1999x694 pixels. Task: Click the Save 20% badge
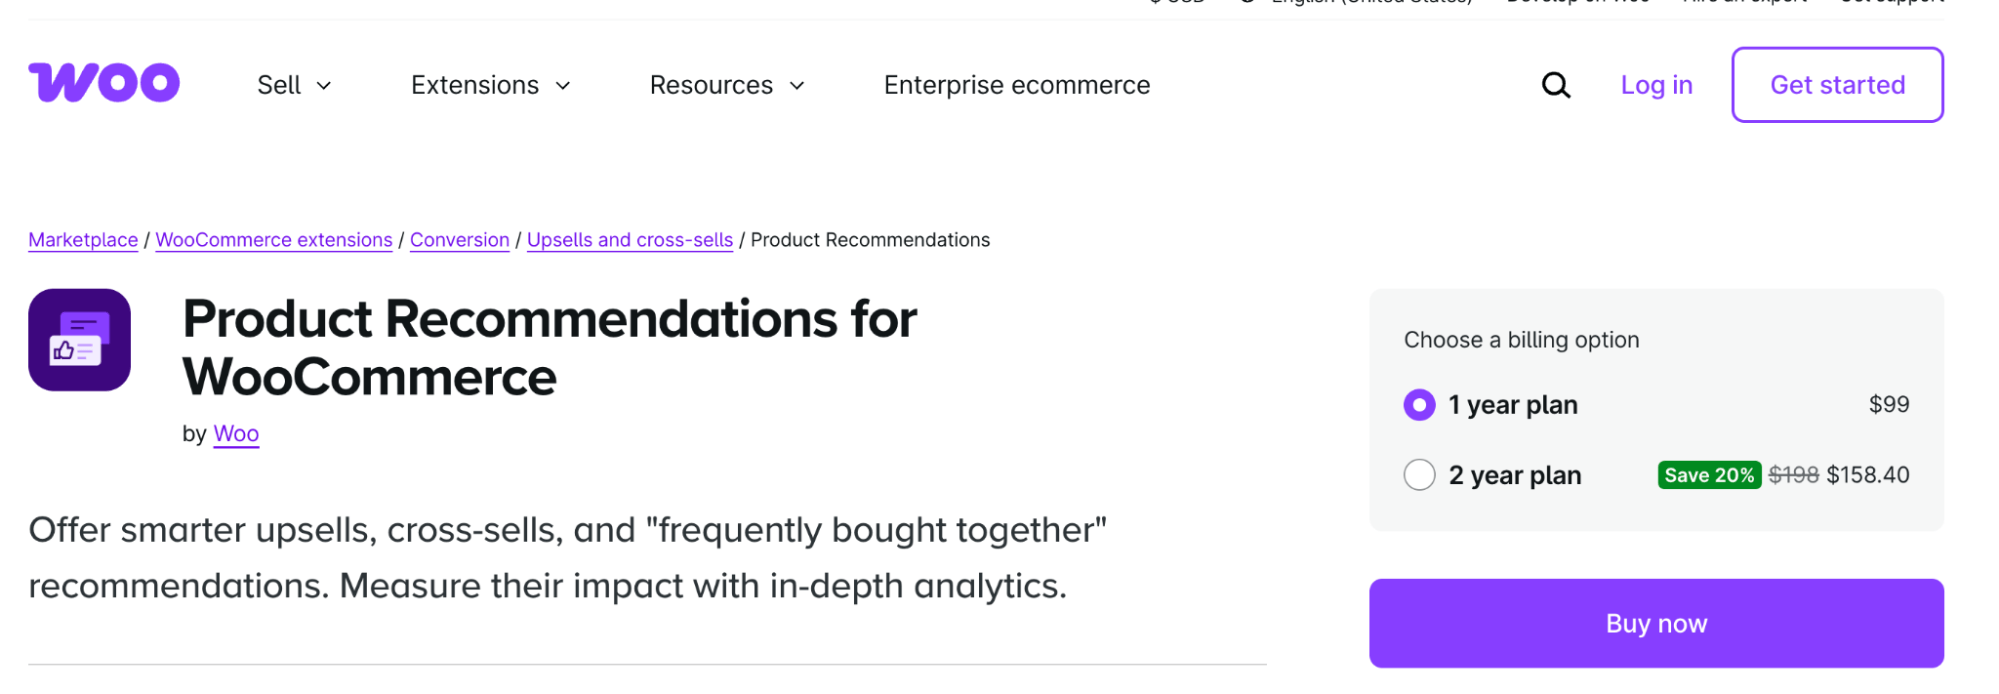click(x=1709, y=475)
